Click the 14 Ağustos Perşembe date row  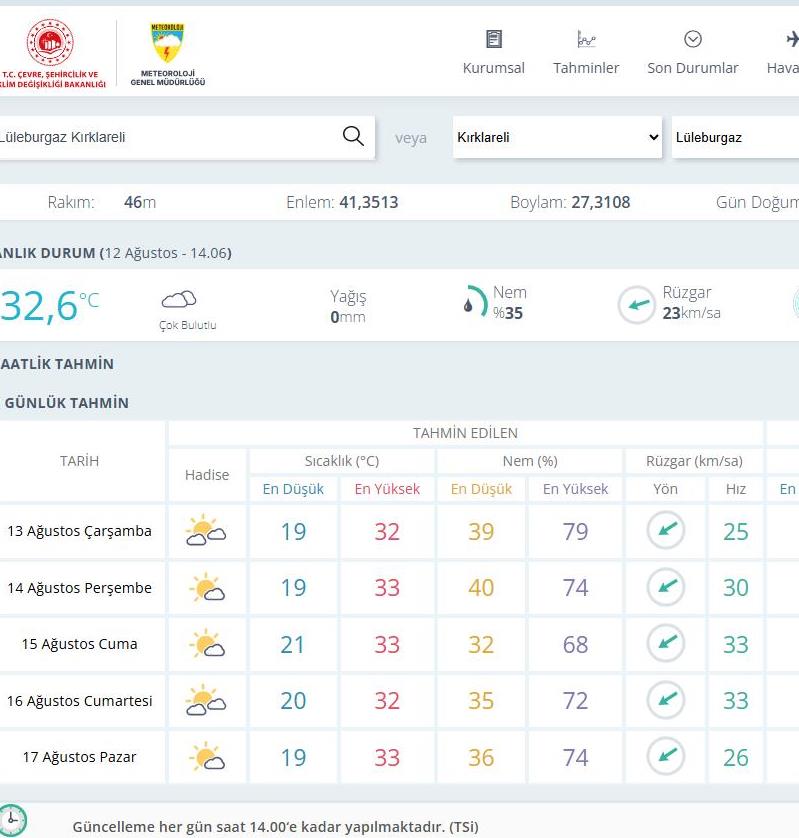tap(80, 588)
